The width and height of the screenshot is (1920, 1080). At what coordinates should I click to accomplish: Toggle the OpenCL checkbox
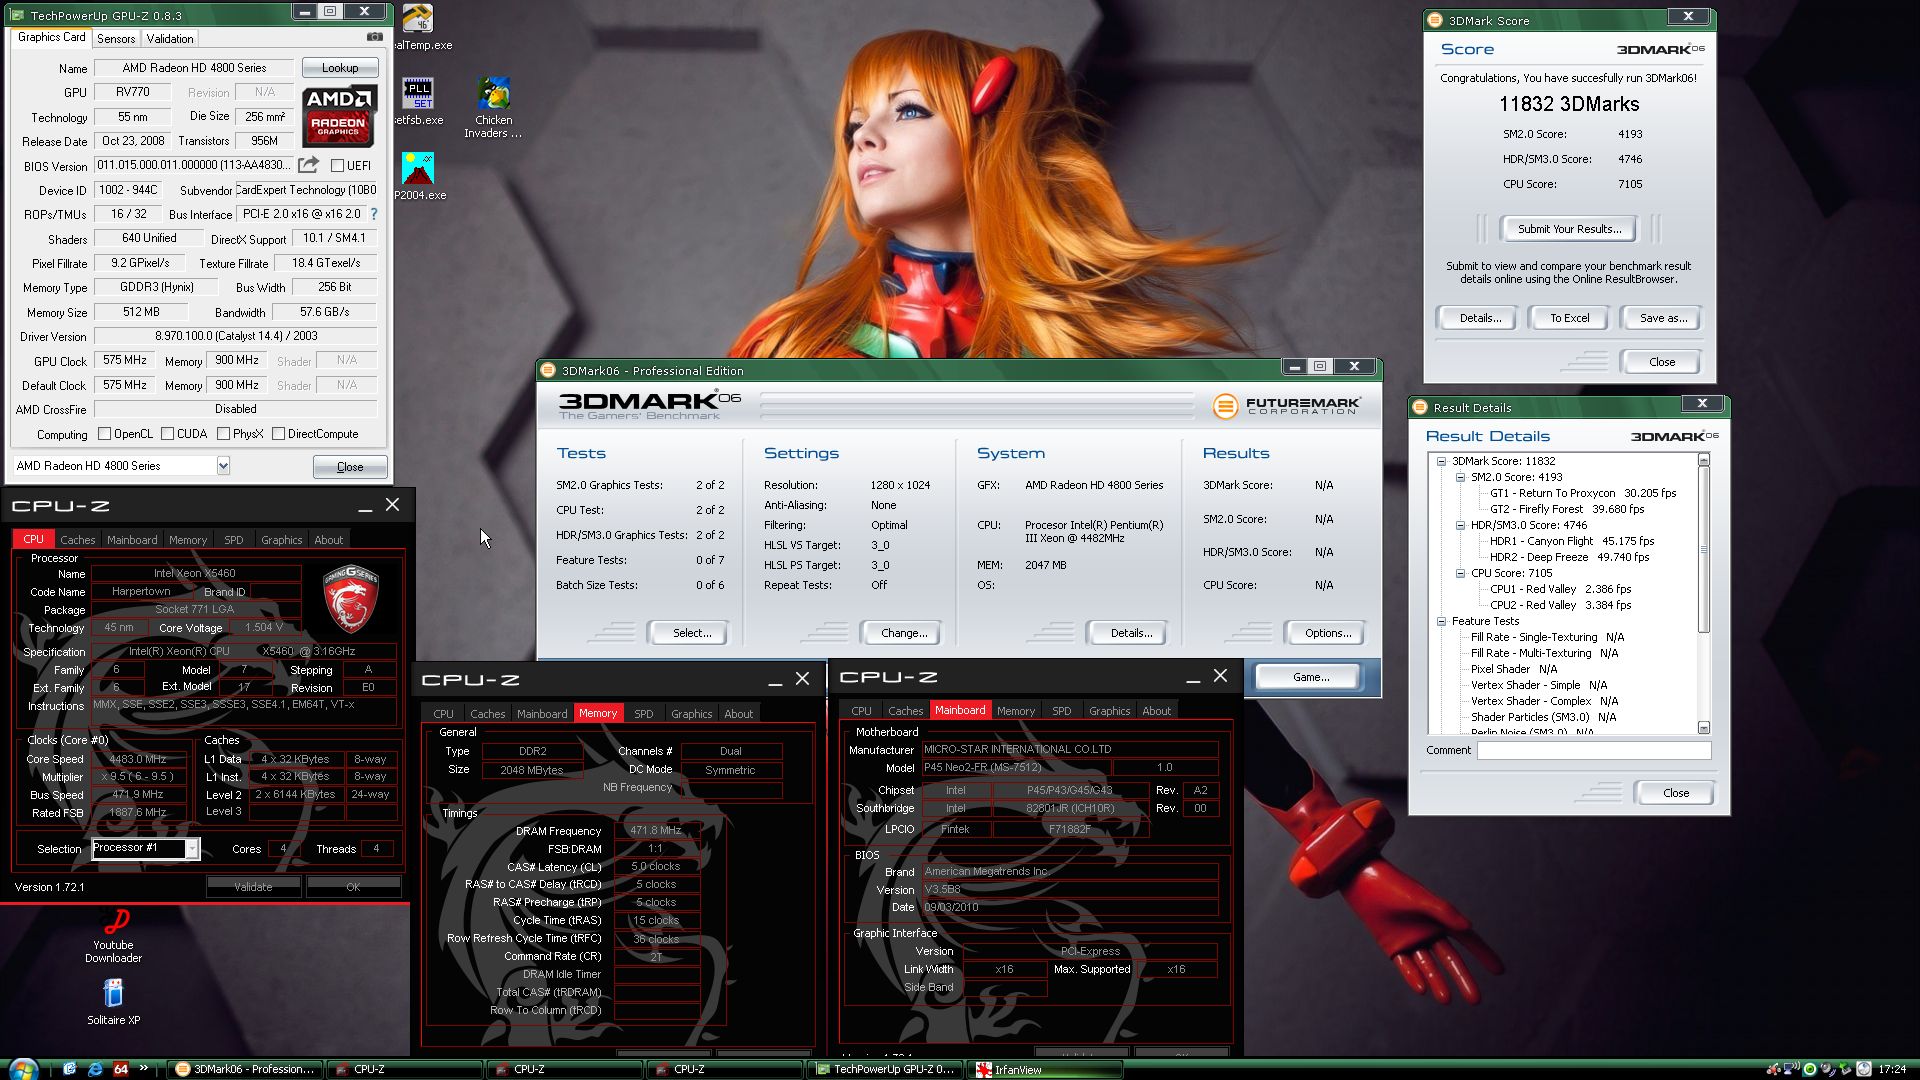click(104, 434)
